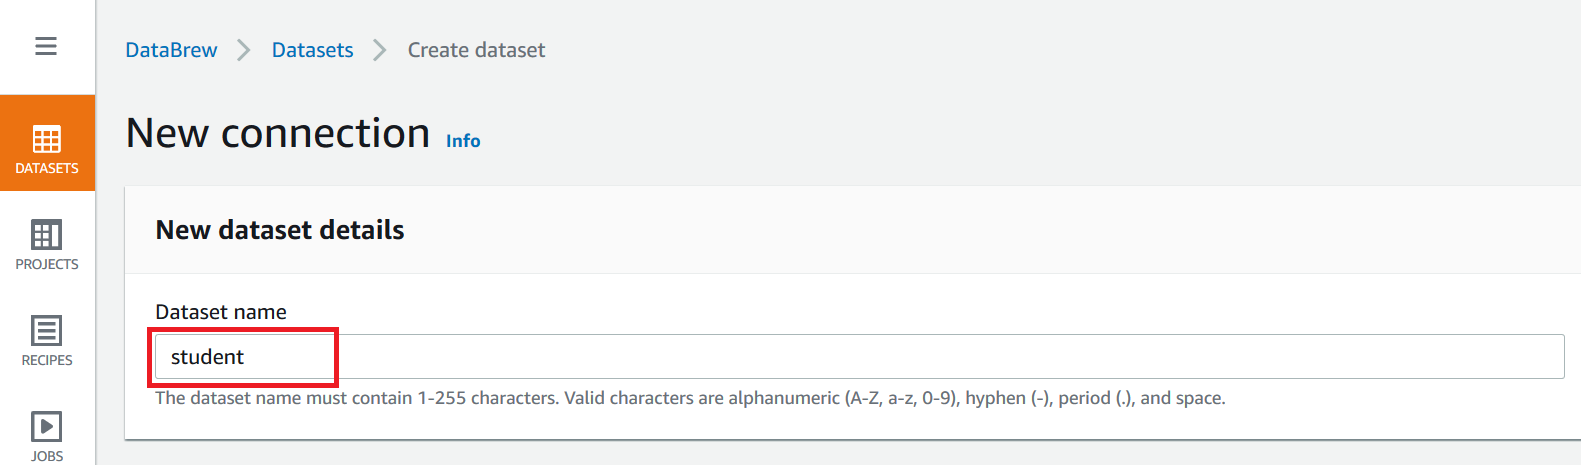
Task: Click the Datasets grid icon in sidebar
Action: coord(47,139)
